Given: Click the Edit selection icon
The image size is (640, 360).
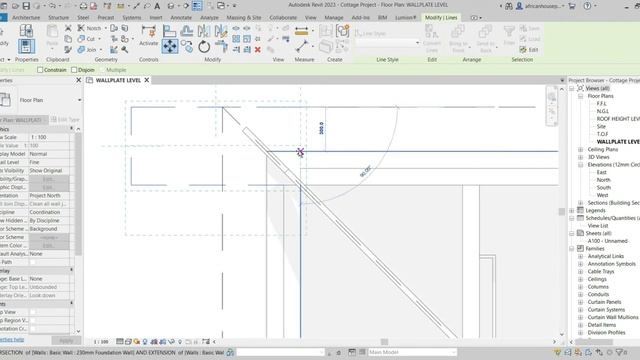Looking at the screenshot, I should tap(529, 49).
